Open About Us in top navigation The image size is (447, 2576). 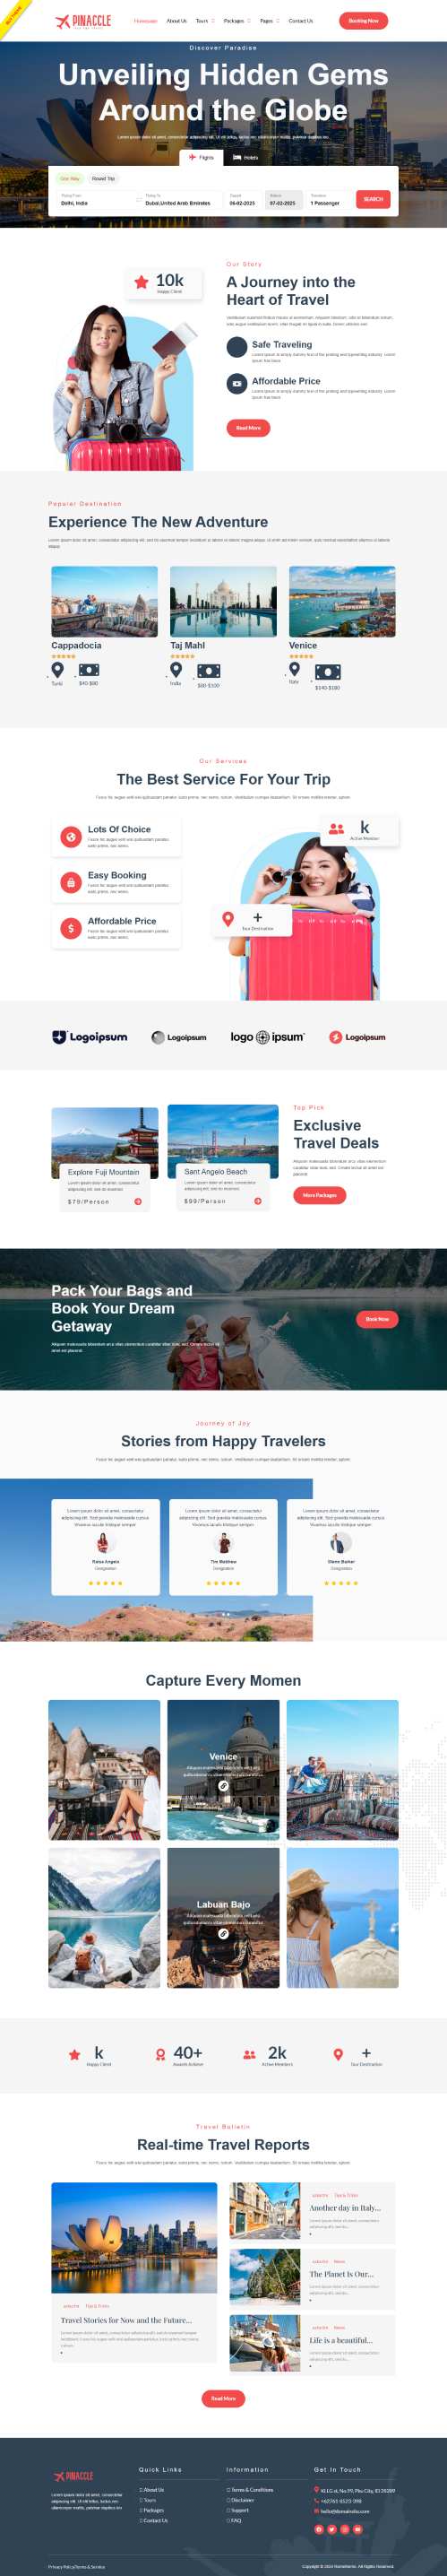click(177, 21)
